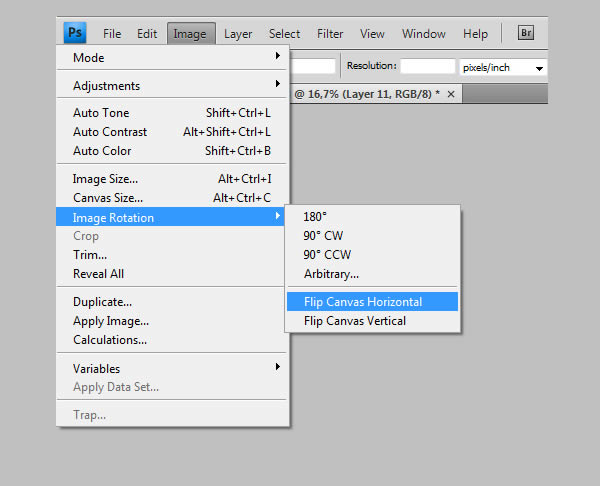
Task: Choose Auto Color command
Action: (x=171, y=151)
